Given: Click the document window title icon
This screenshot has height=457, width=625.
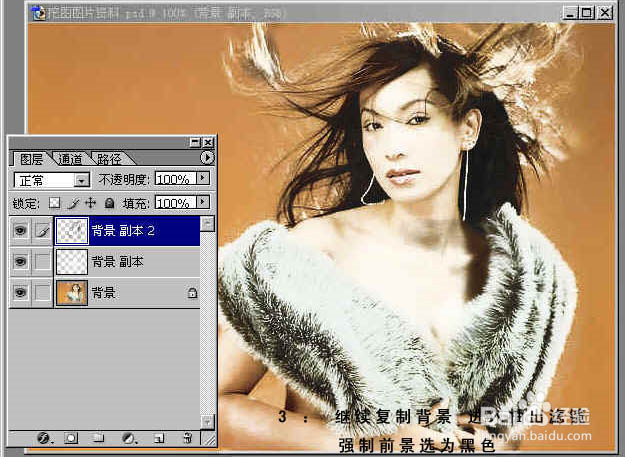Looking at the screenshot, I should click(39, 13).
